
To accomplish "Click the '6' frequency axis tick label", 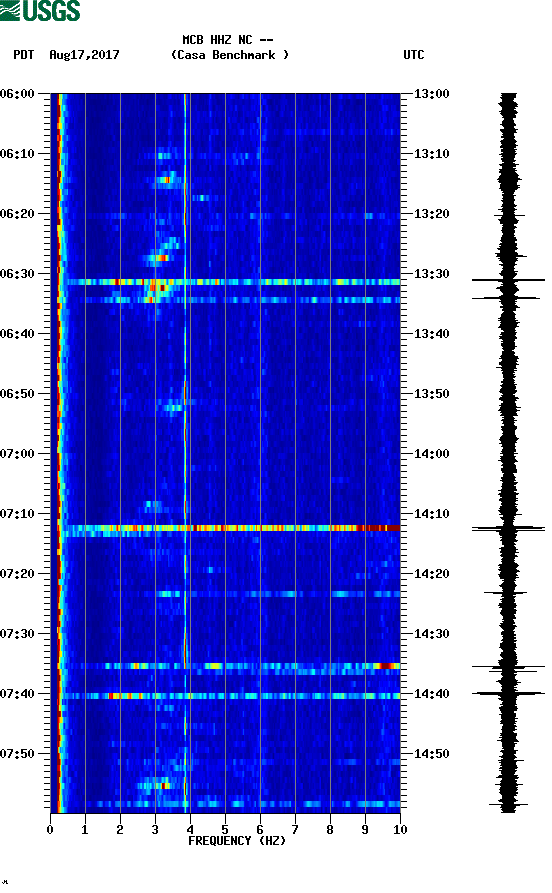I will tap(260, 830).
